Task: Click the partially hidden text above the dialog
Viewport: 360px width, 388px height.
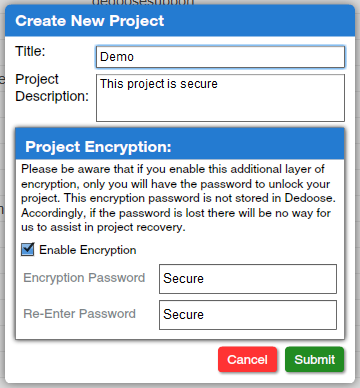Action: click(x=143, y=2)
